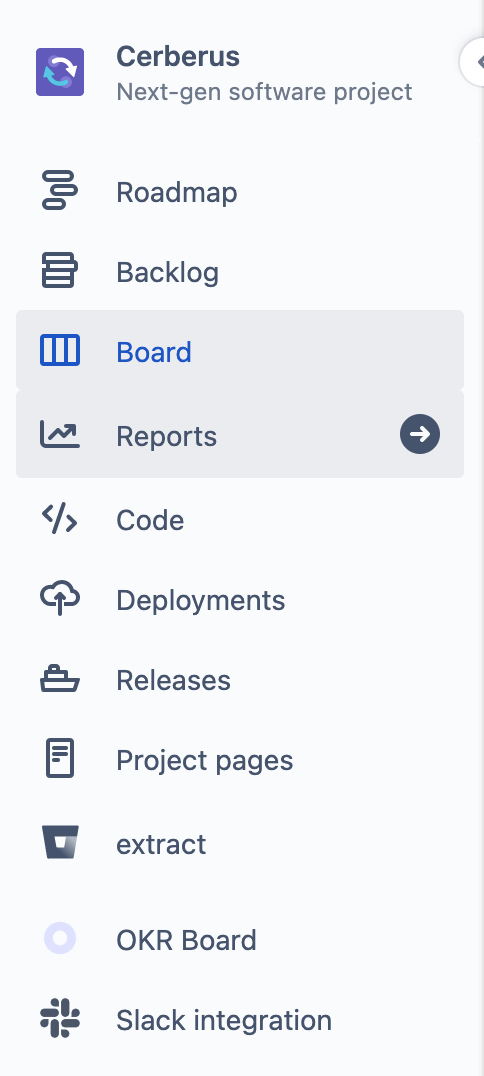Click the OKR Board circle icon
484x1076 pixels.
coord(60,939)
